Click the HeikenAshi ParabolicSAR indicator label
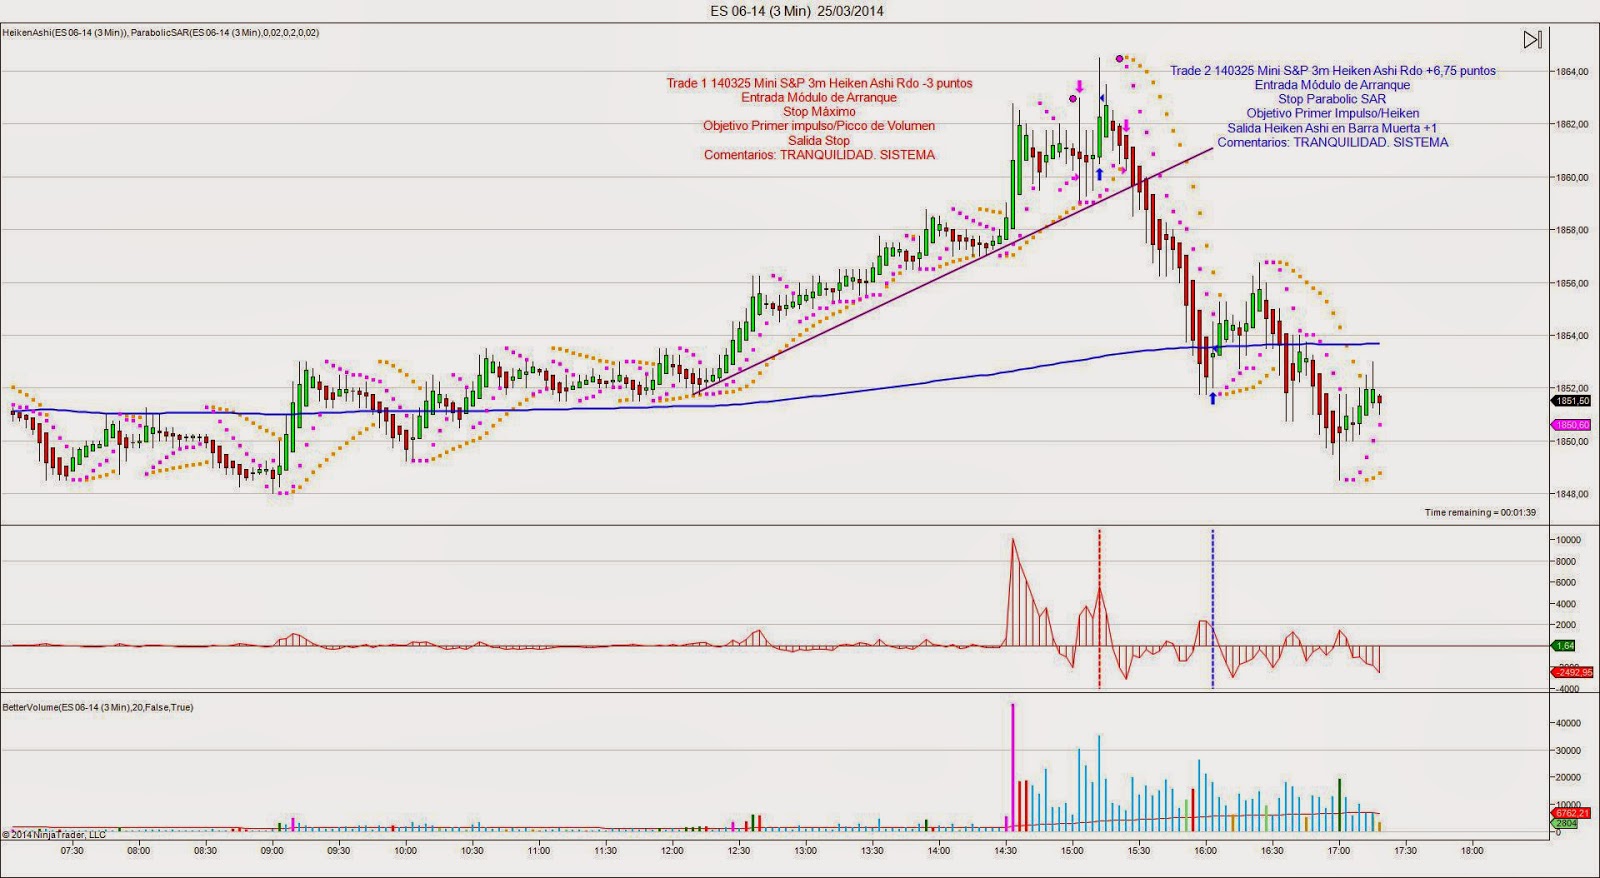1600x878 pixels. 160,33
